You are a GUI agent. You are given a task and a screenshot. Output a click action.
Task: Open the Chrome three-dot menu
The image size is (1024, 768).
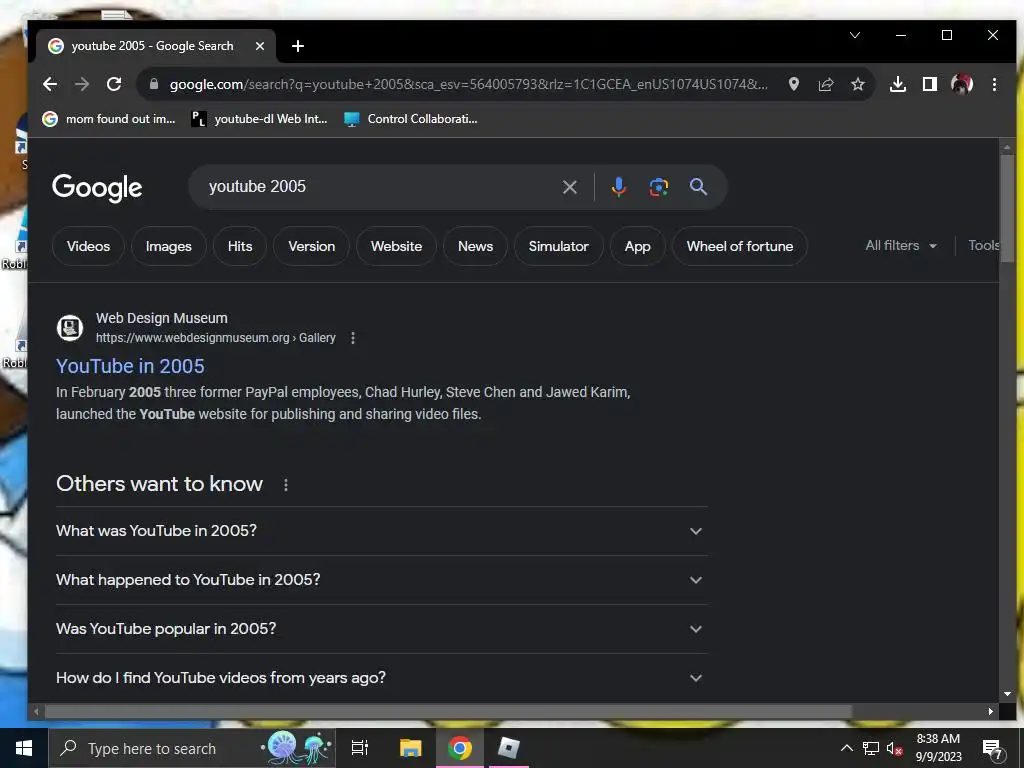coord(994,84)
